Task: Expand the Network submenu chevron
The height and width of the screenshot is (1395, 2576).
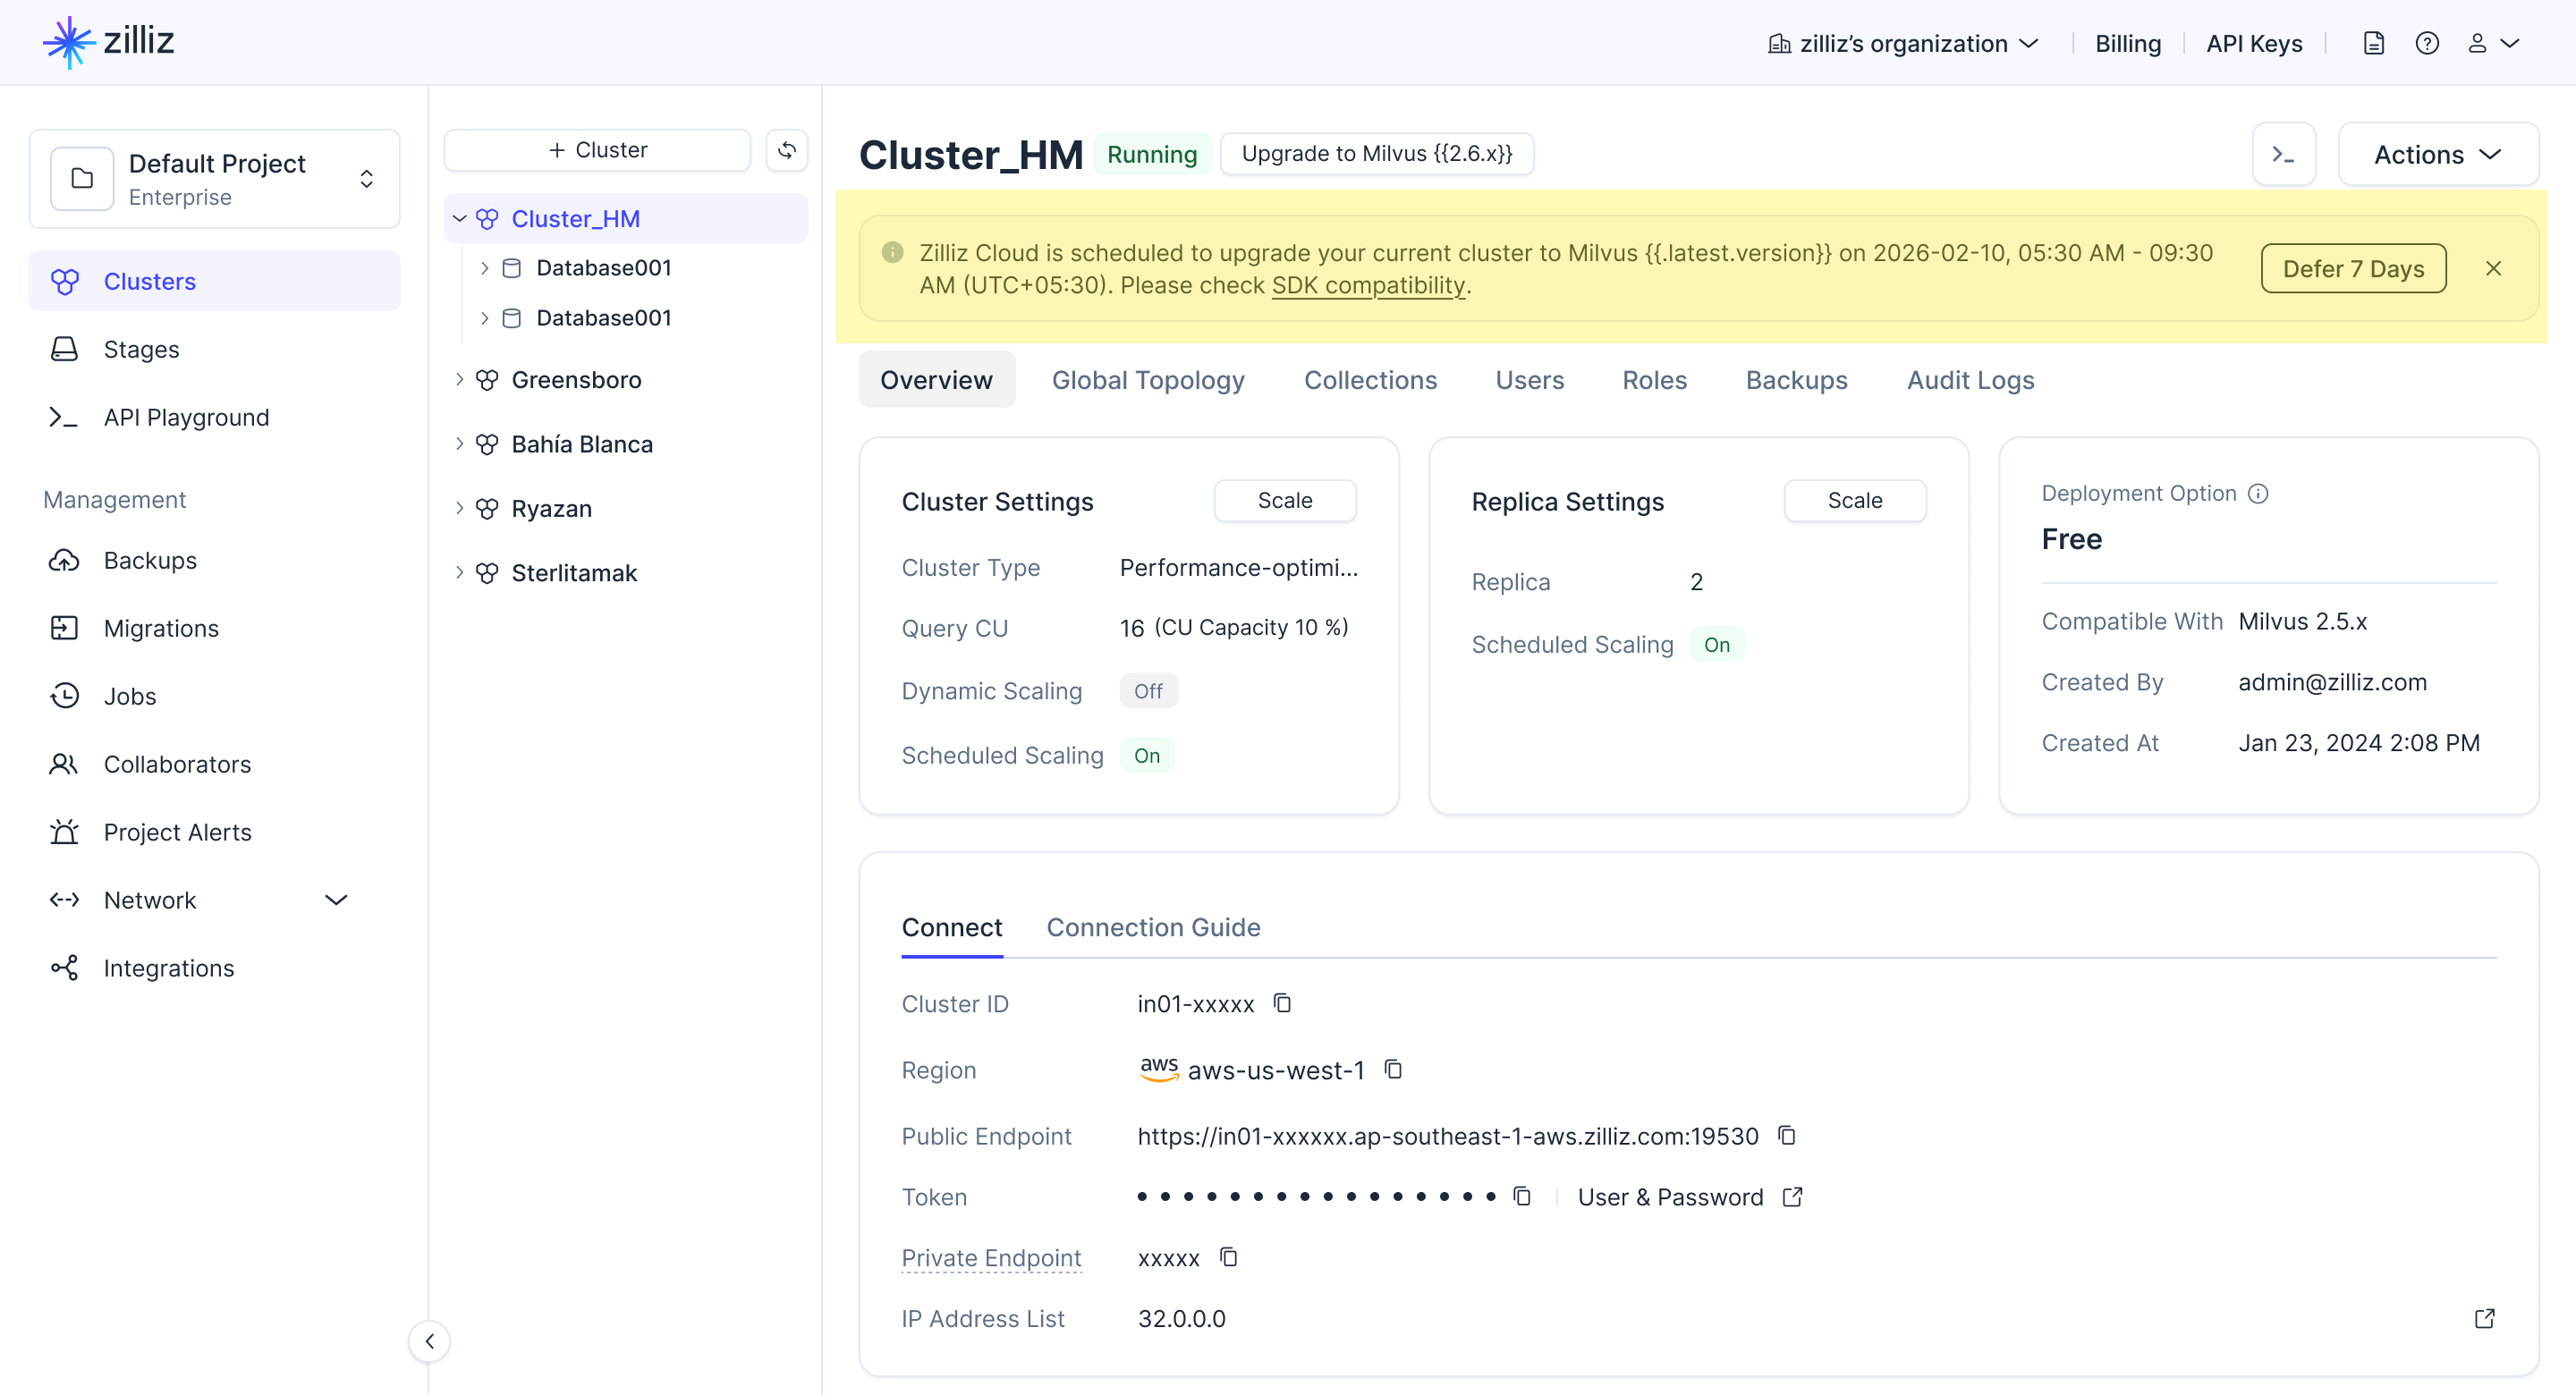Action: tap(336, 900)
